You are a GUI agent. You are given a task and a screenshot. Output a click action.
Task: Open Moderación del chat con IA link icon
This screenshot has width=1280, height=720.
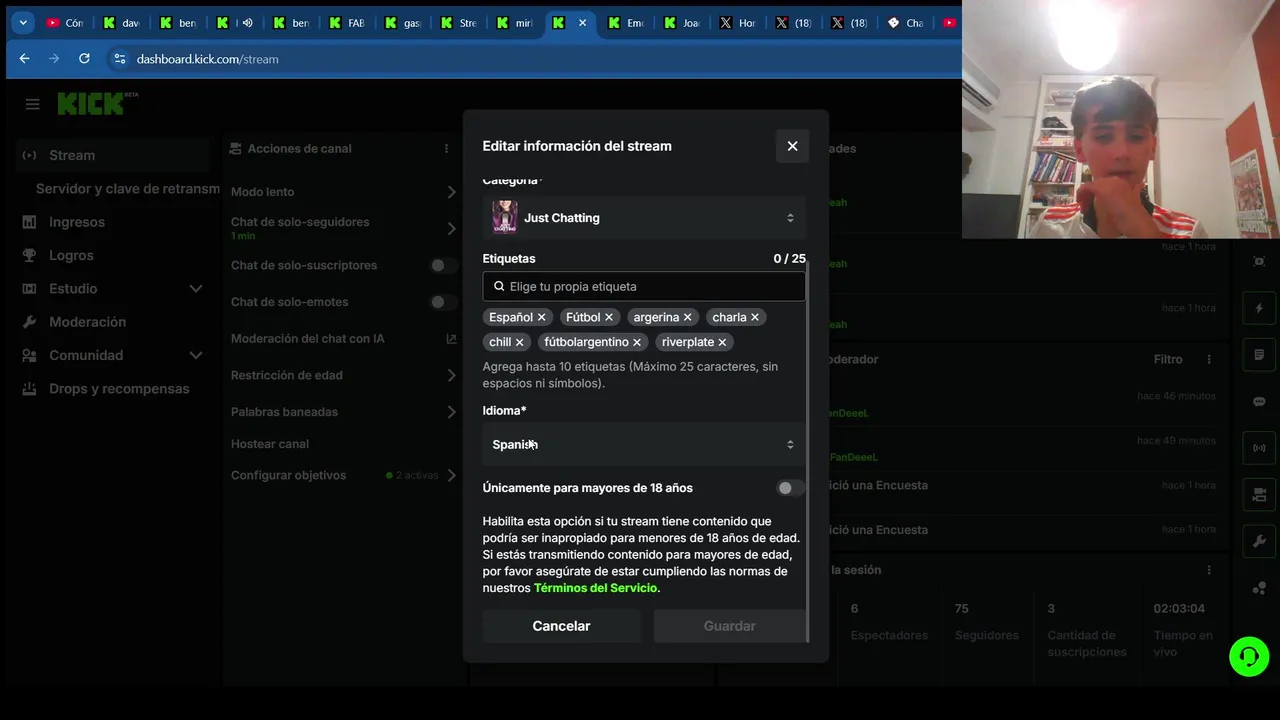pyautogui.click(x=451, y=339)
